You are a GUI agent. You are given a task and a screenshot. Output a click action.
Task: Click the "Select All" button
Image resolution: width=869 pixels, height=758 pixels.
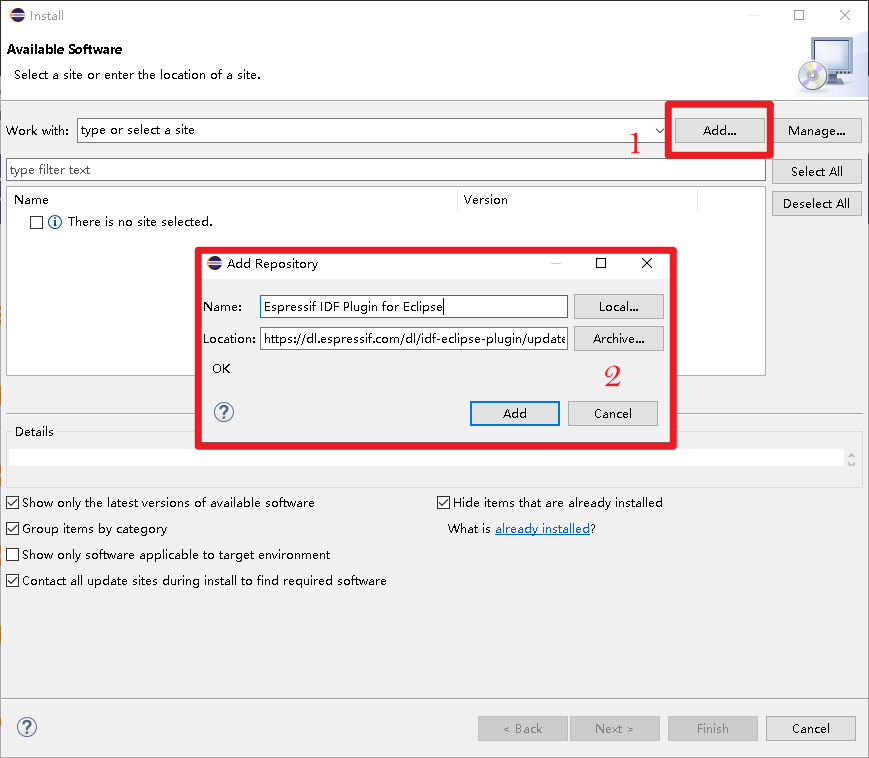click(x=816, y=171)
